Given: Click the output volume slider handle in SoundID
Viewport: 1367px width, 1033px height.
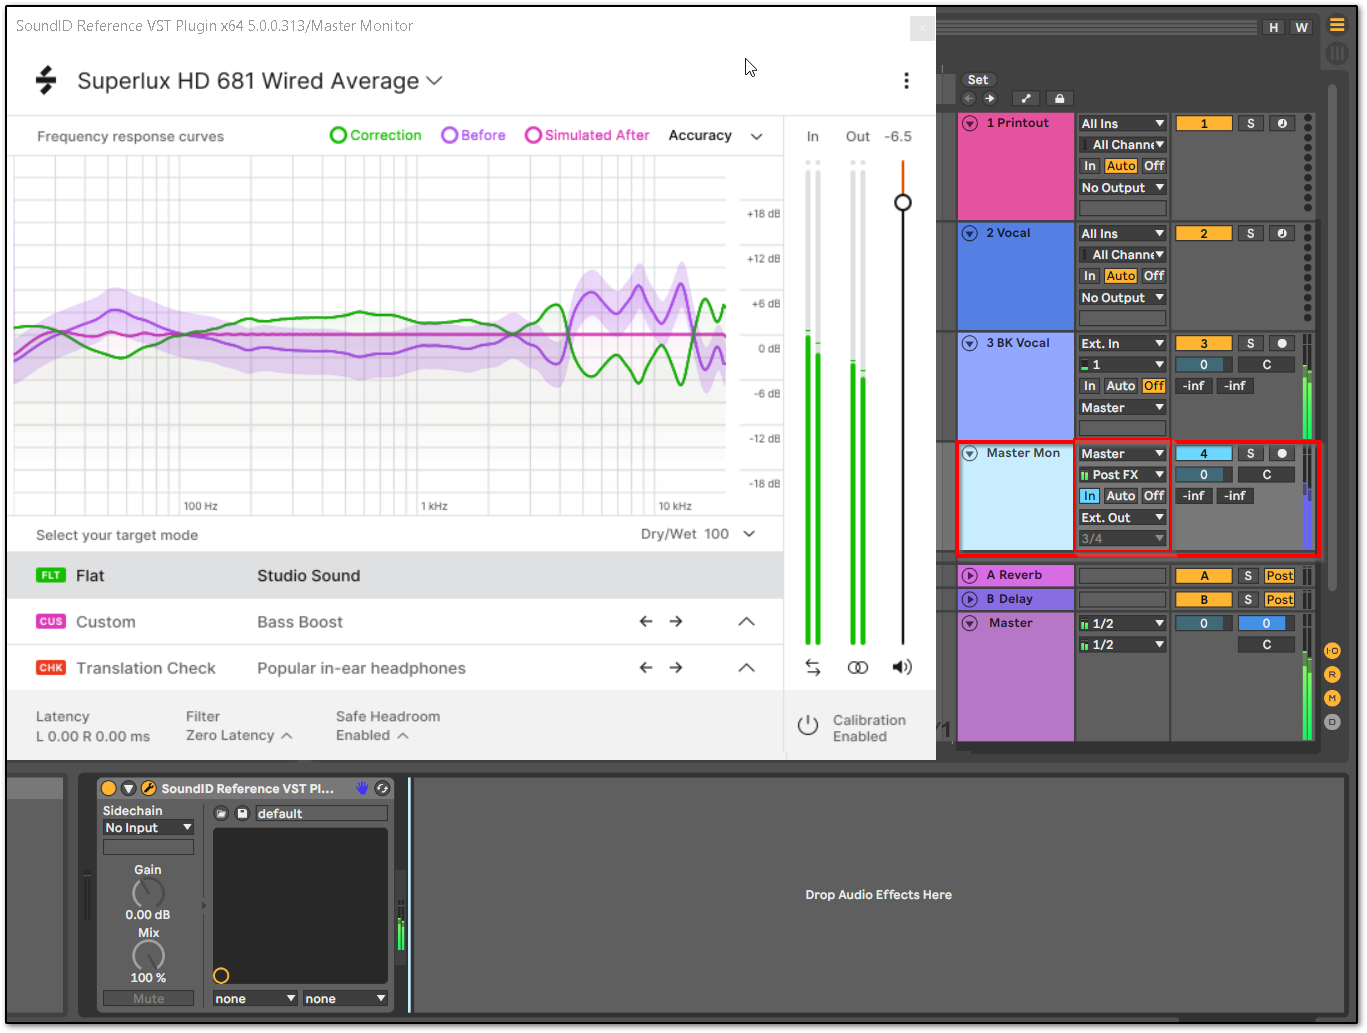Looking at the screenshot, I should click(902, 201).
